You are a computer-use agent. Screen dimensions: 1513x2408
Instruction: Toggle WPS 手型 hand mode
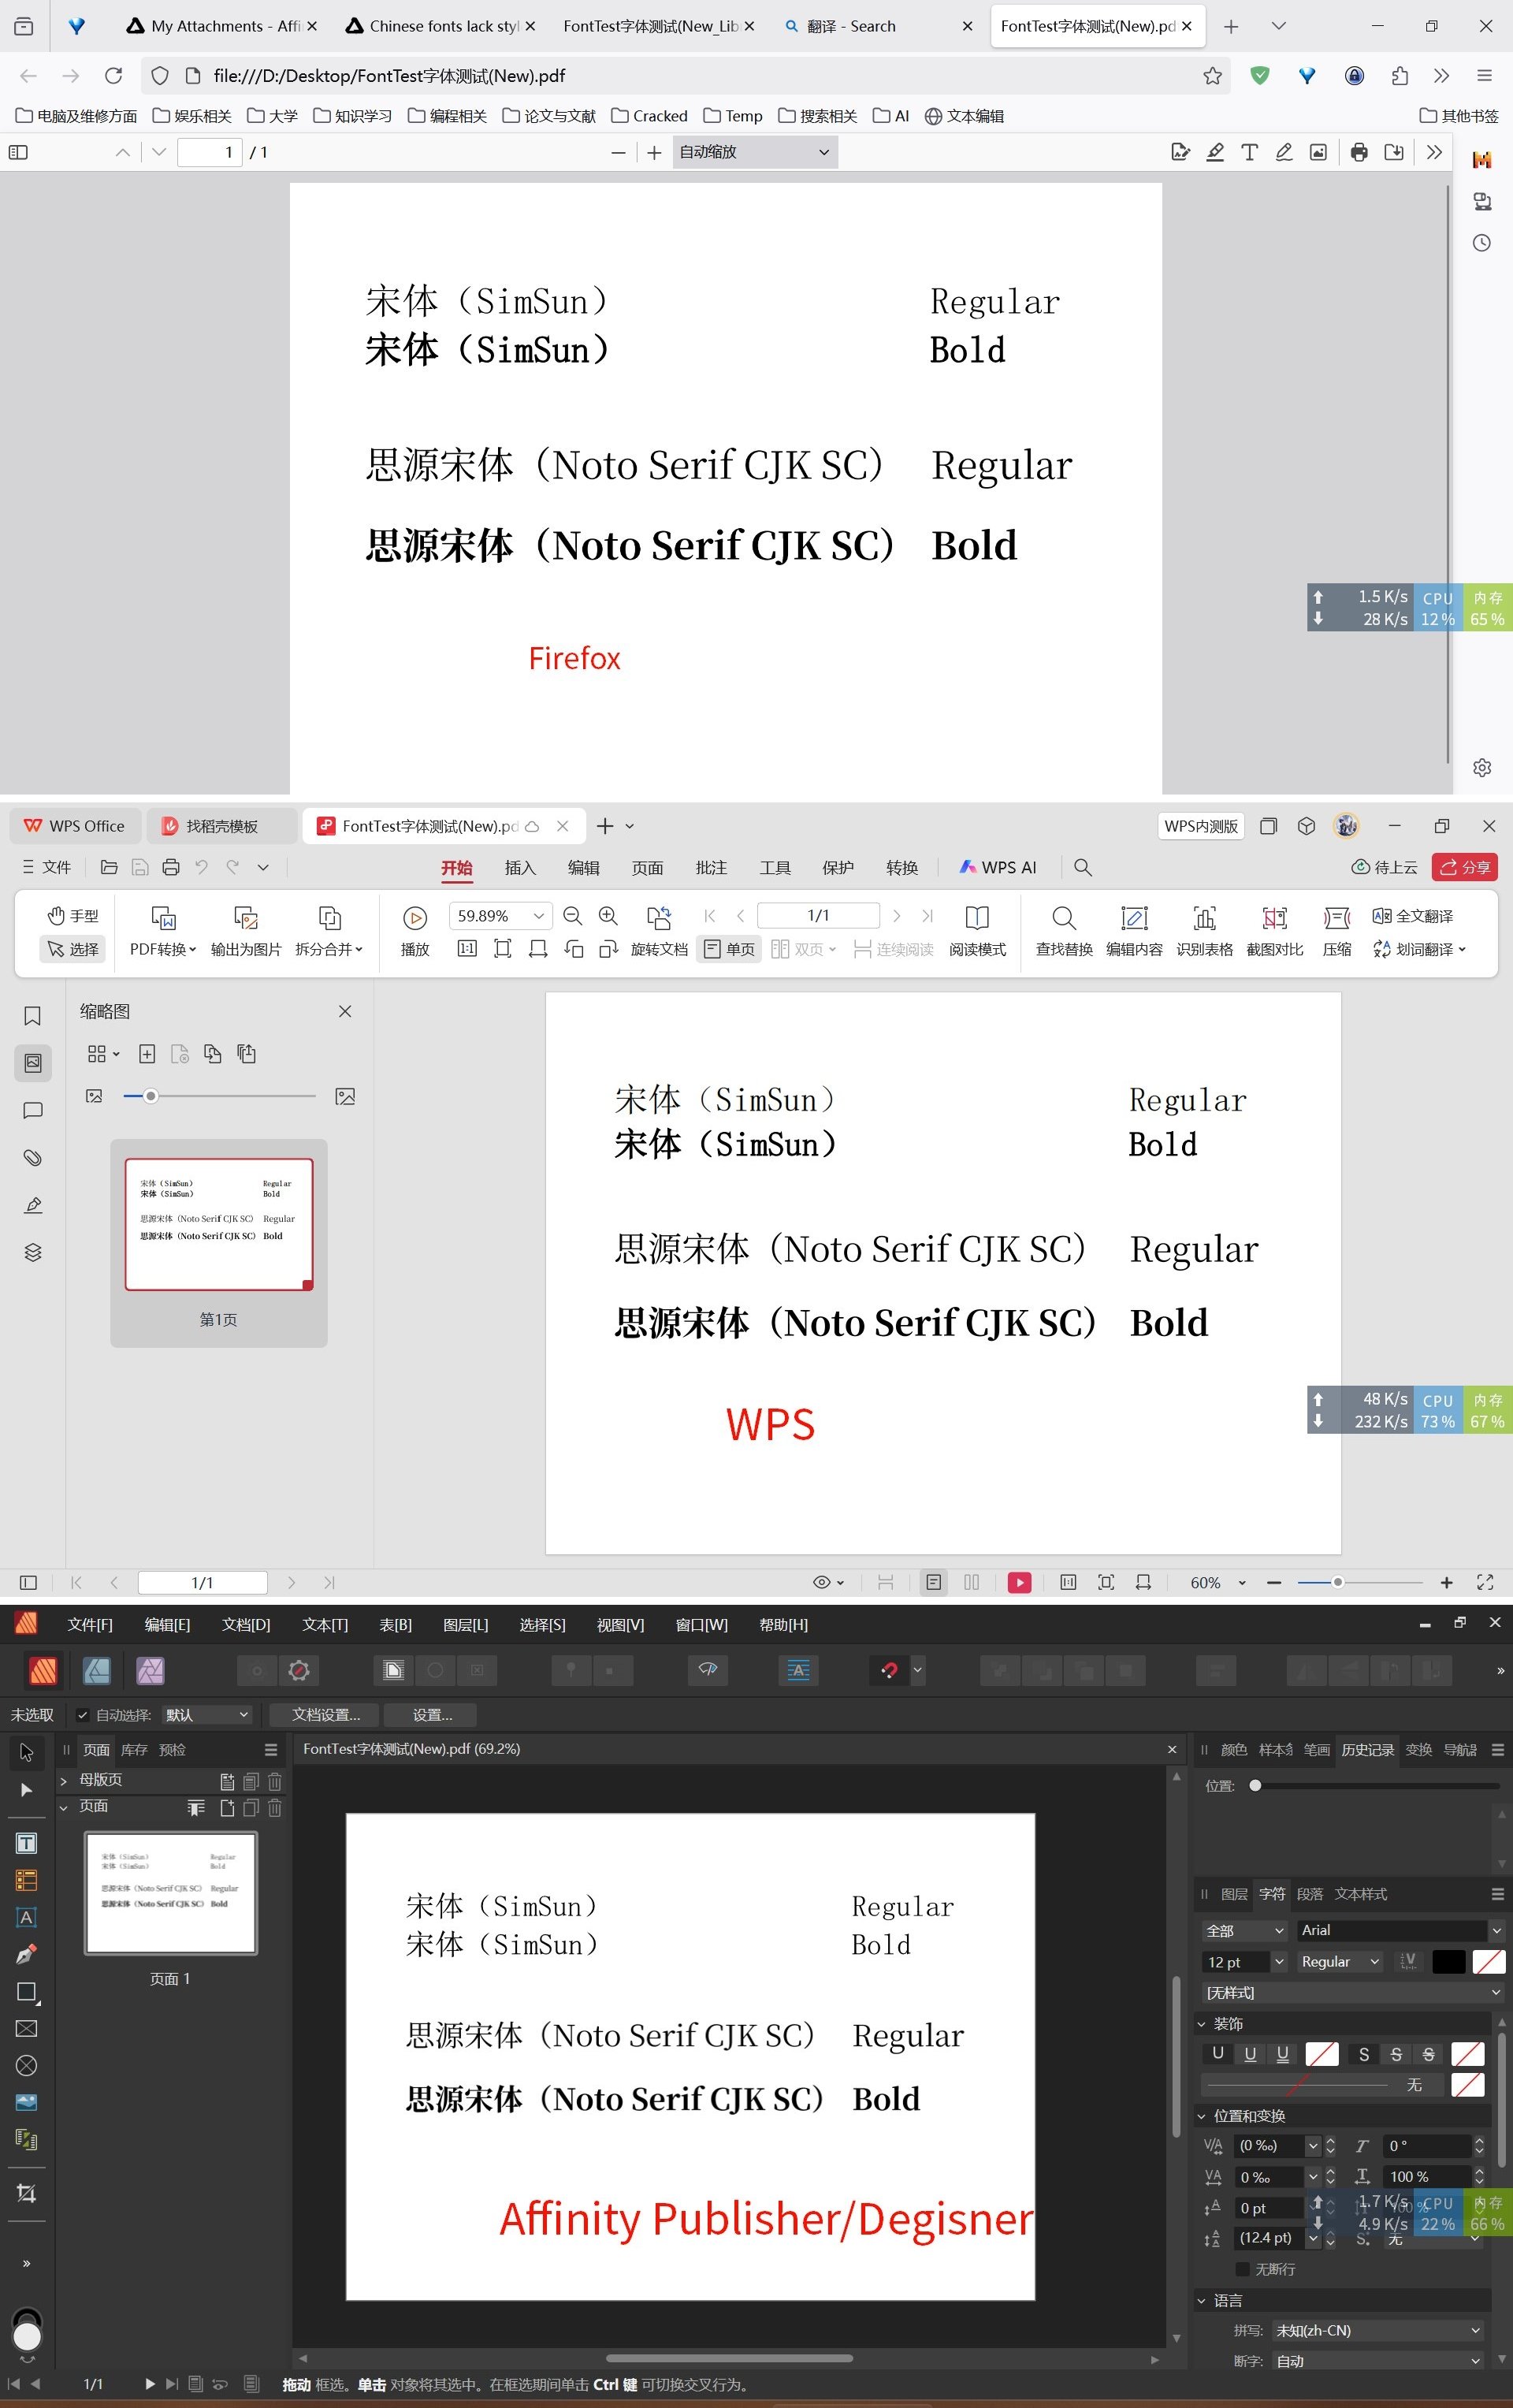pos(72,915)
